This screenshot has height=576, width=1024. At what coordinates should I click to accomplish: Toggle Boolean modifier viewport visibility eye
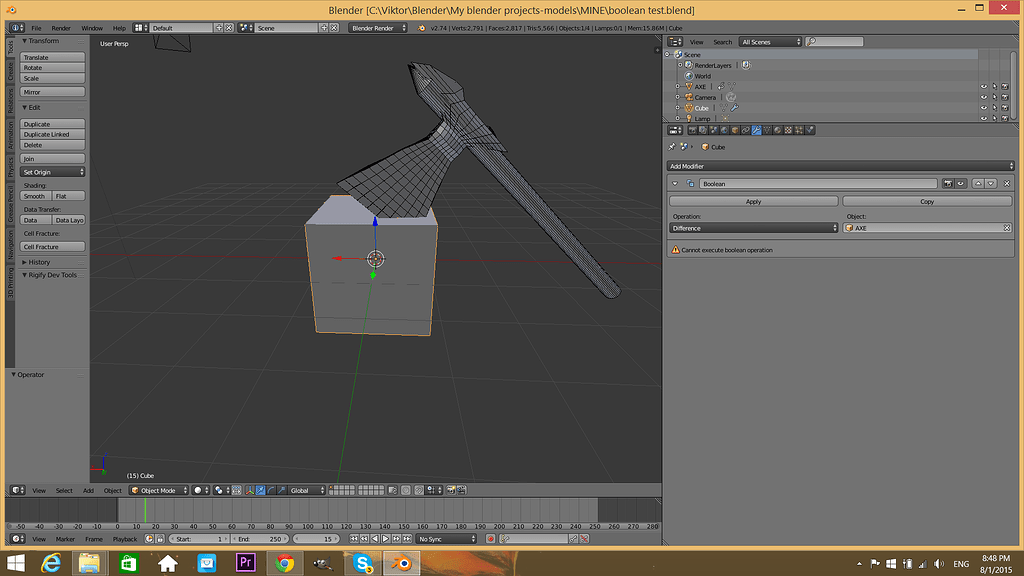click(961, 184)
